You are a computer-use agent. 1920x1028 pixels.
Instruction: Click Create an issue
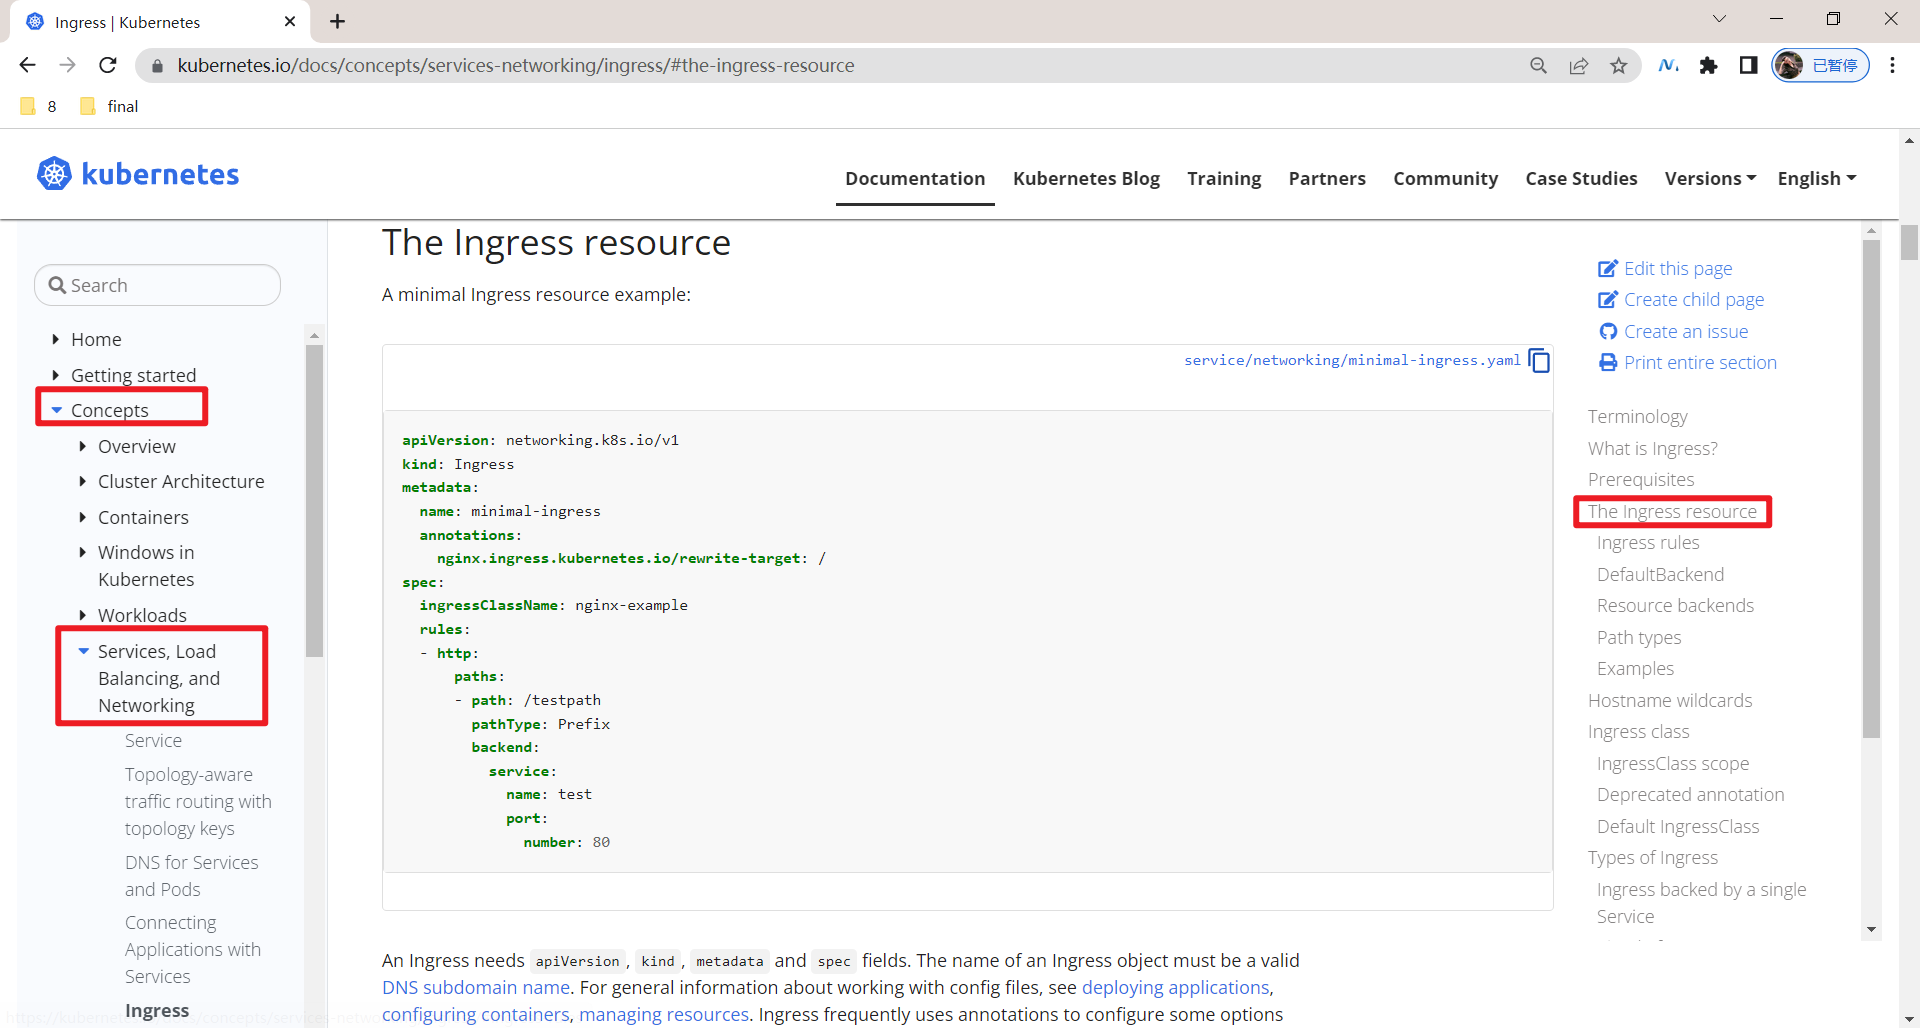coord(1673,331)
